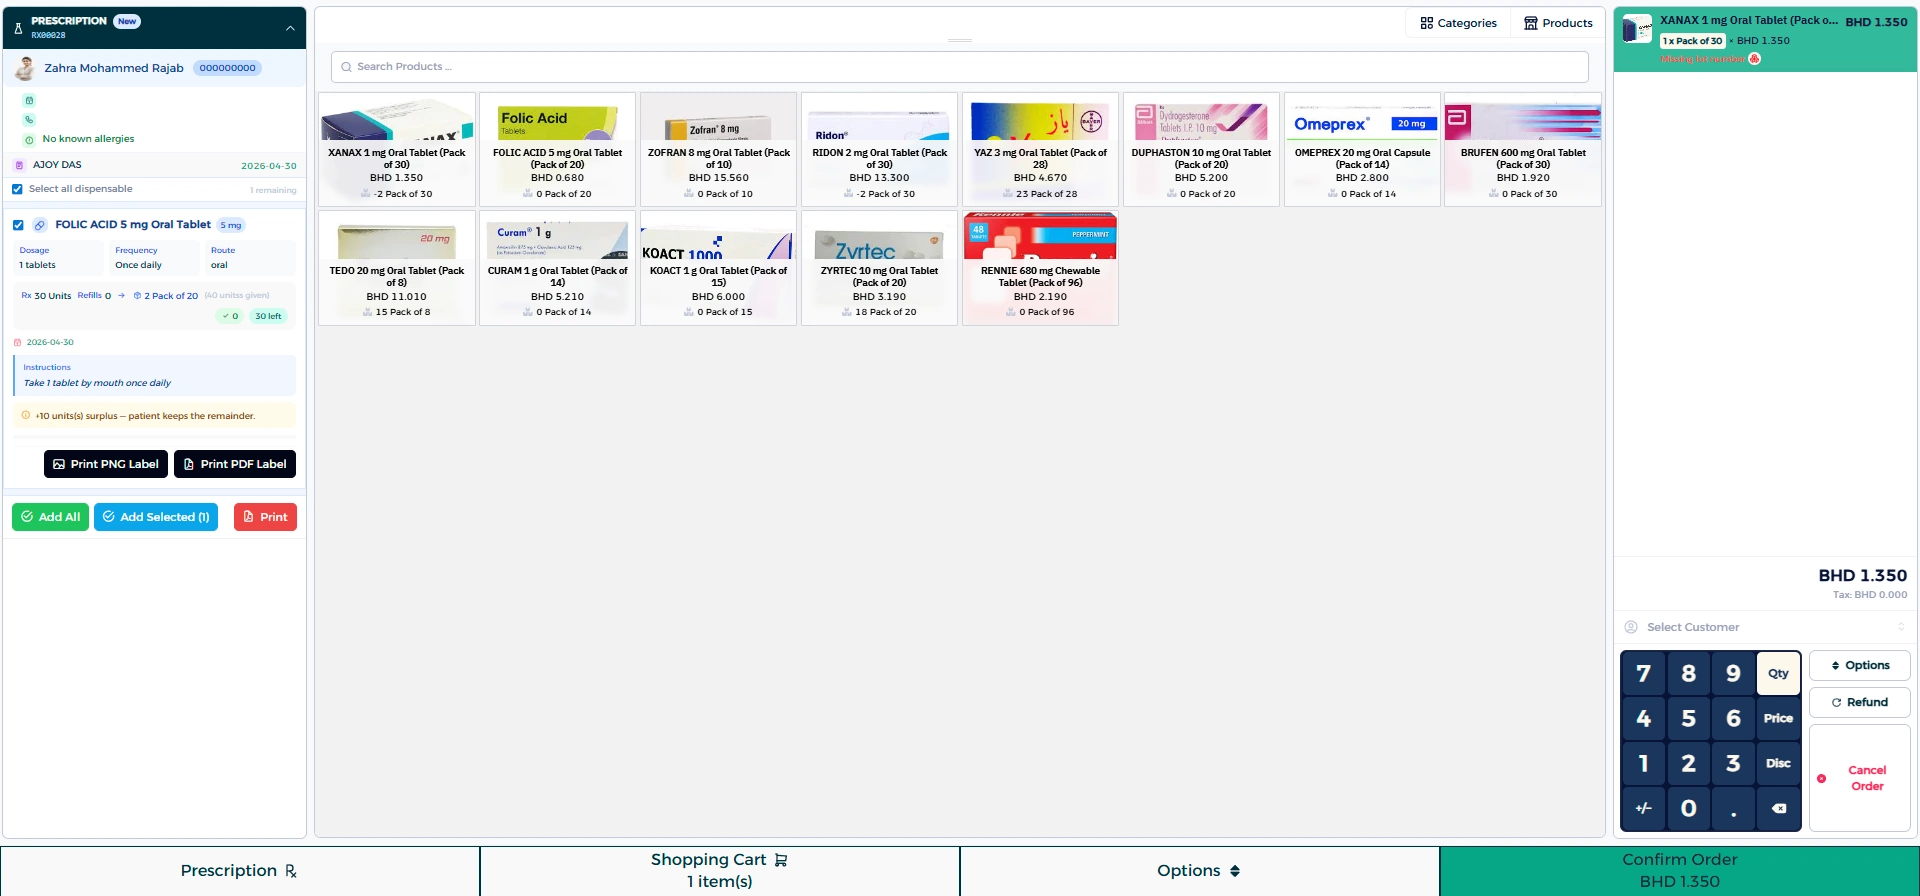Click keypad digit 8
Image resolution: width=1920 pixels, height=896 pixels.
click(x=1688, y=674)
